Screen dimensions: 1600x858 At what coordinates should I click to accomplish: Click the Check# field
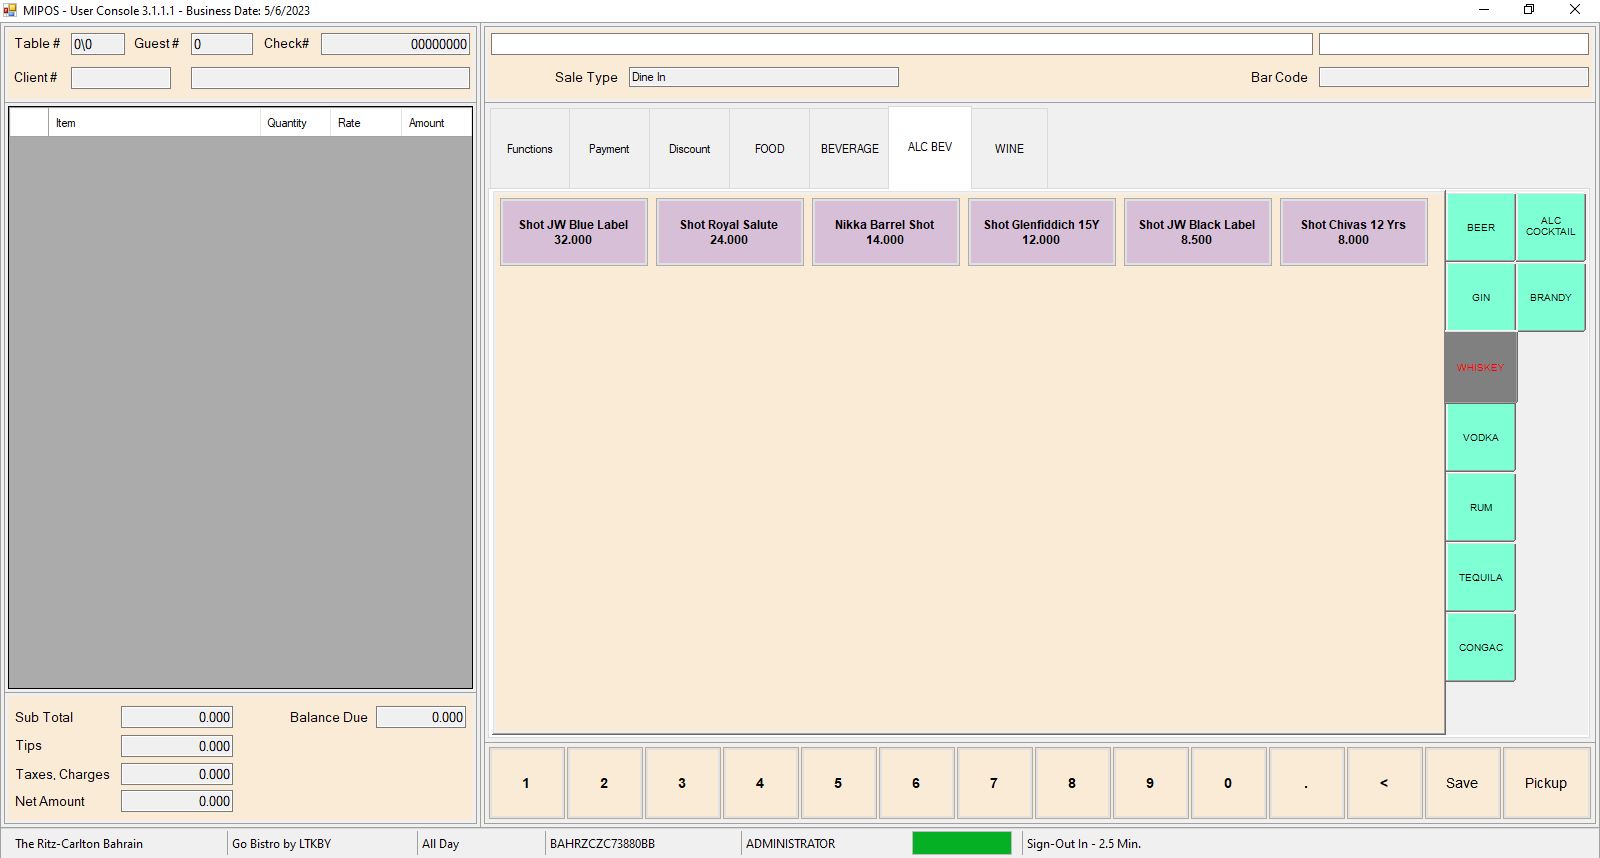395,44
